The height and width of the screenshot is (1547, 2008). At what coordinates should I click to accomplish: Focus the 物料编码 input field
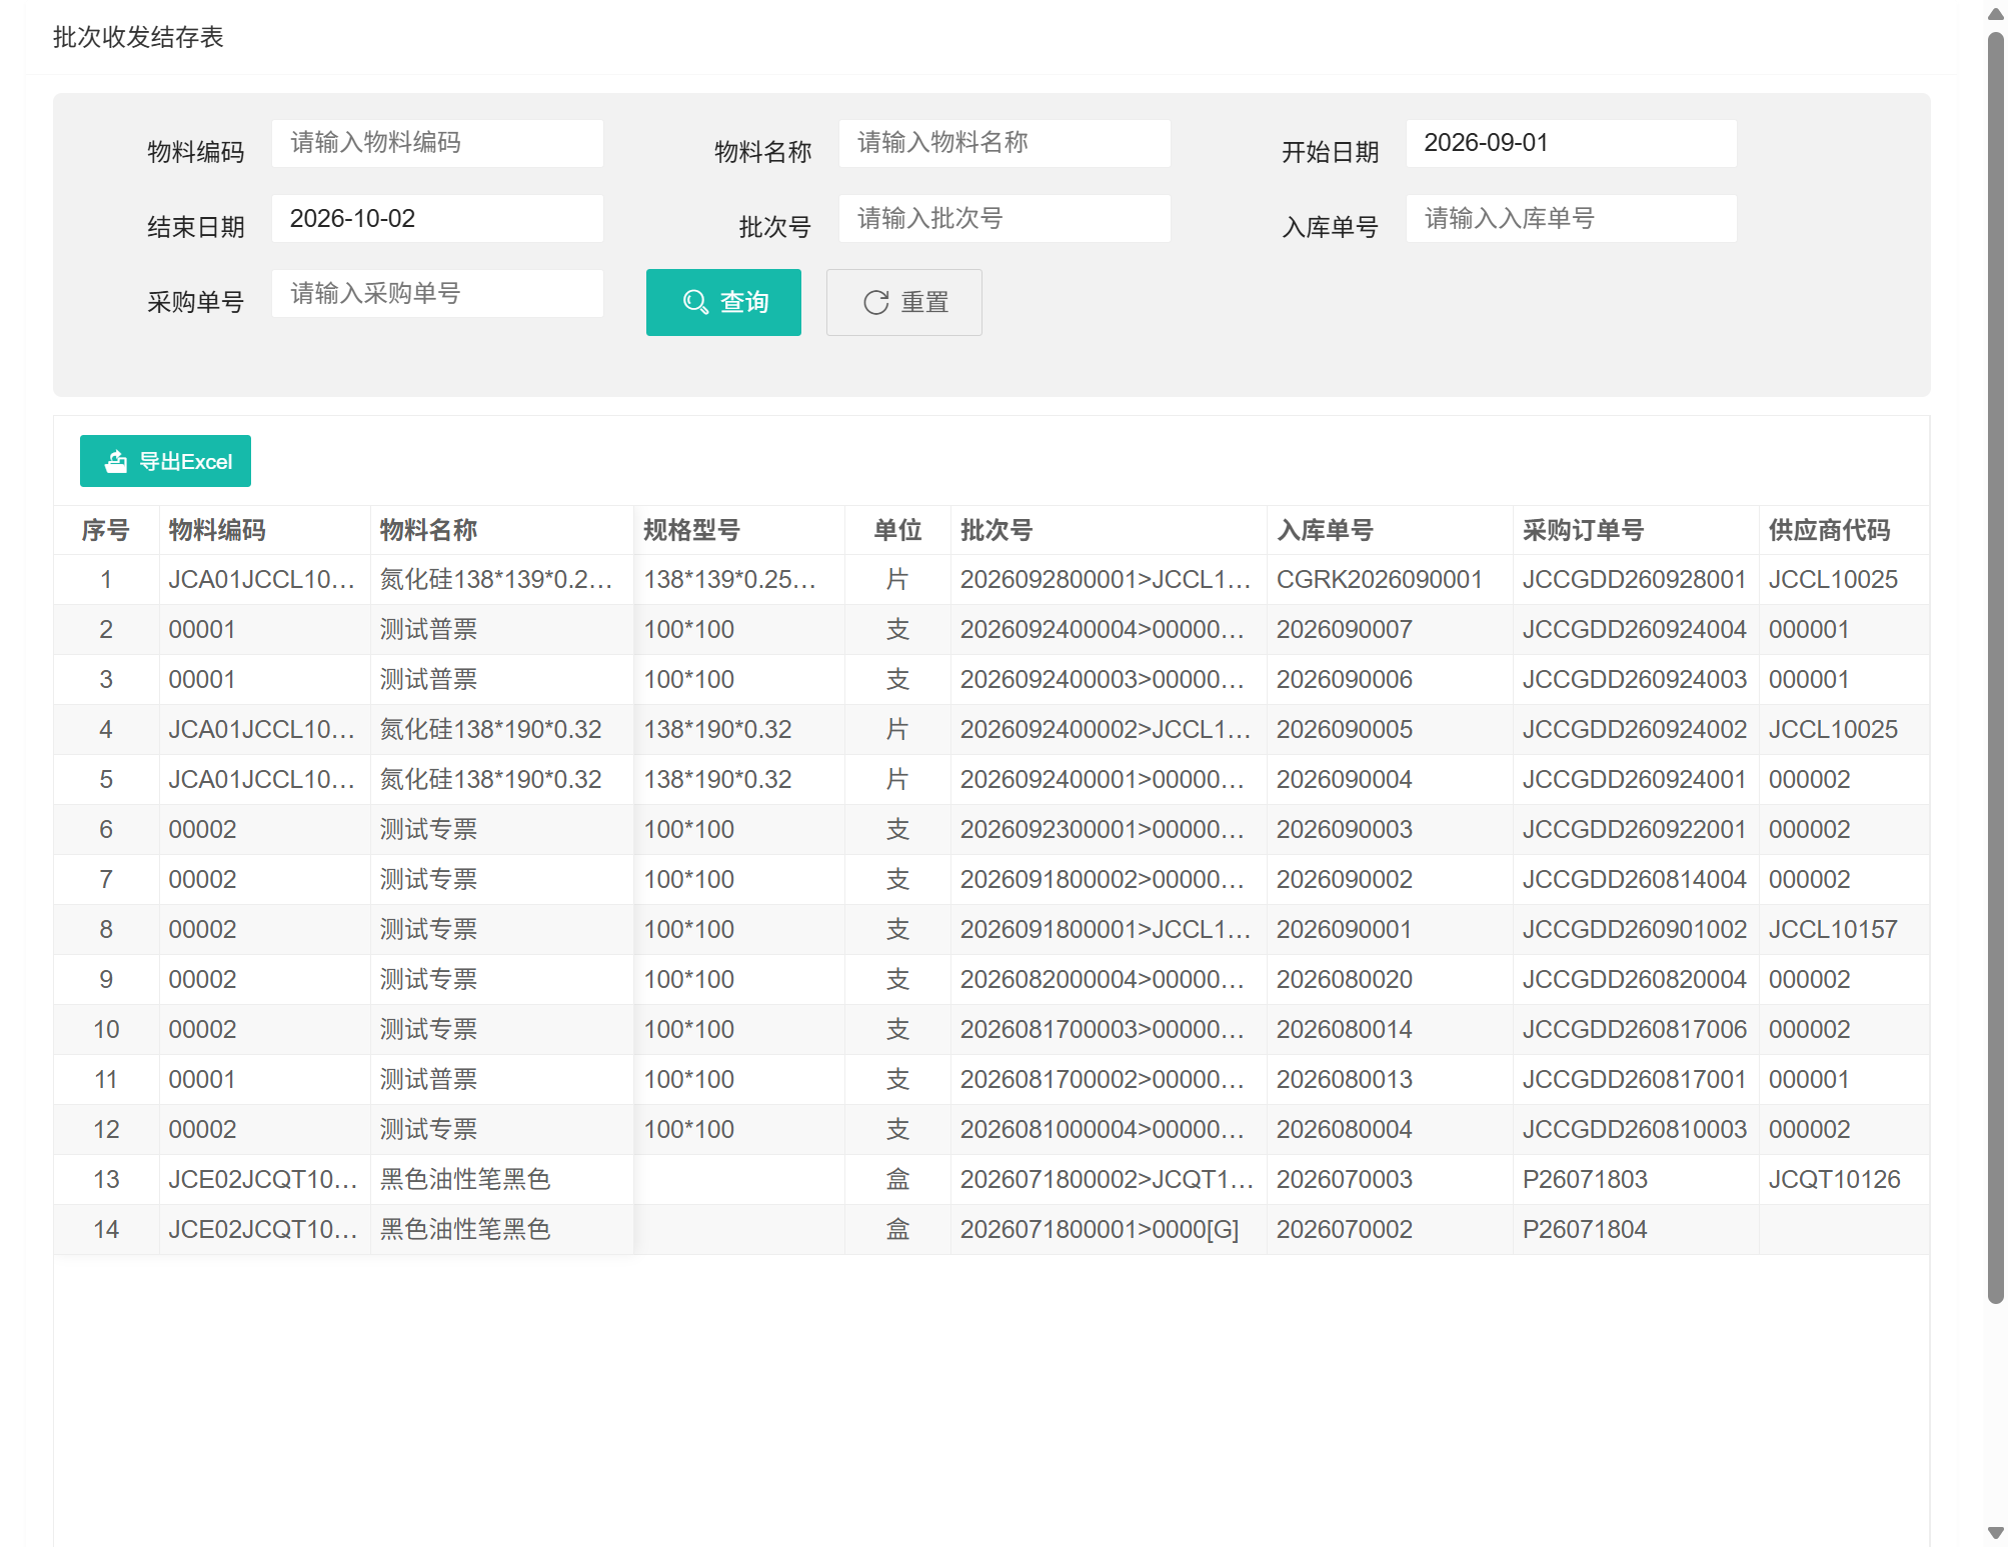(437, 143)
